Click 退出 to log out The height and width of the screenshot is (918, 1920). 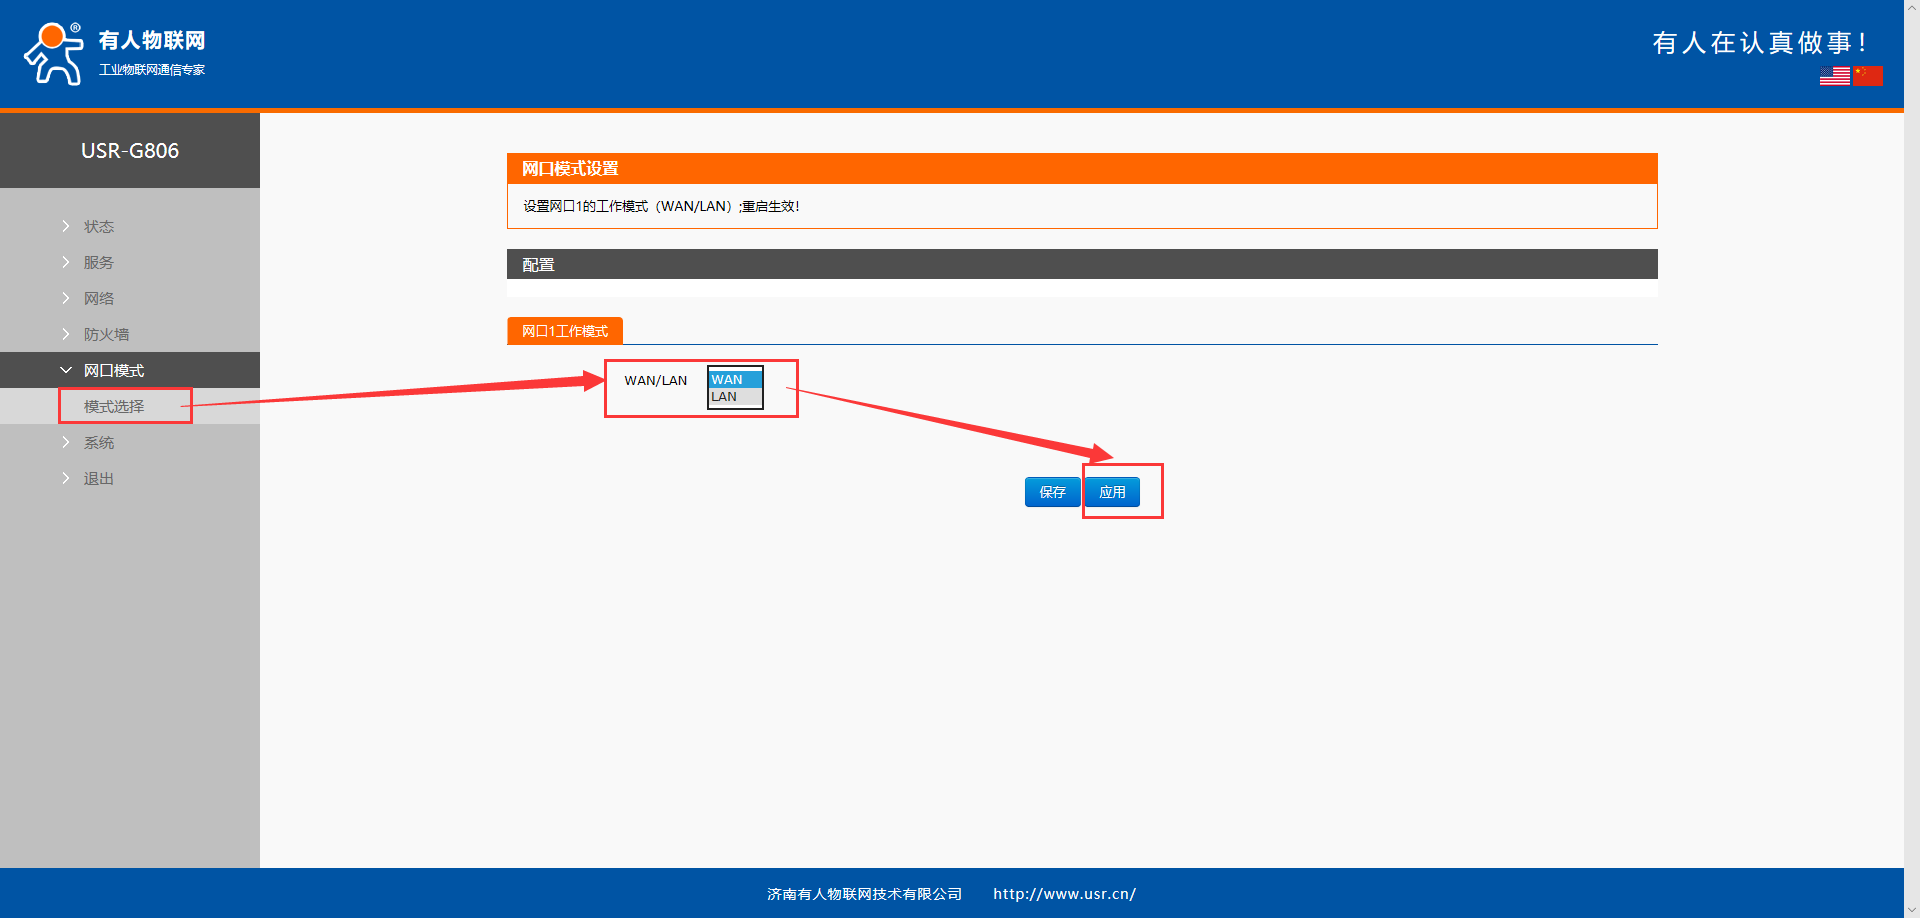point(98,479)
